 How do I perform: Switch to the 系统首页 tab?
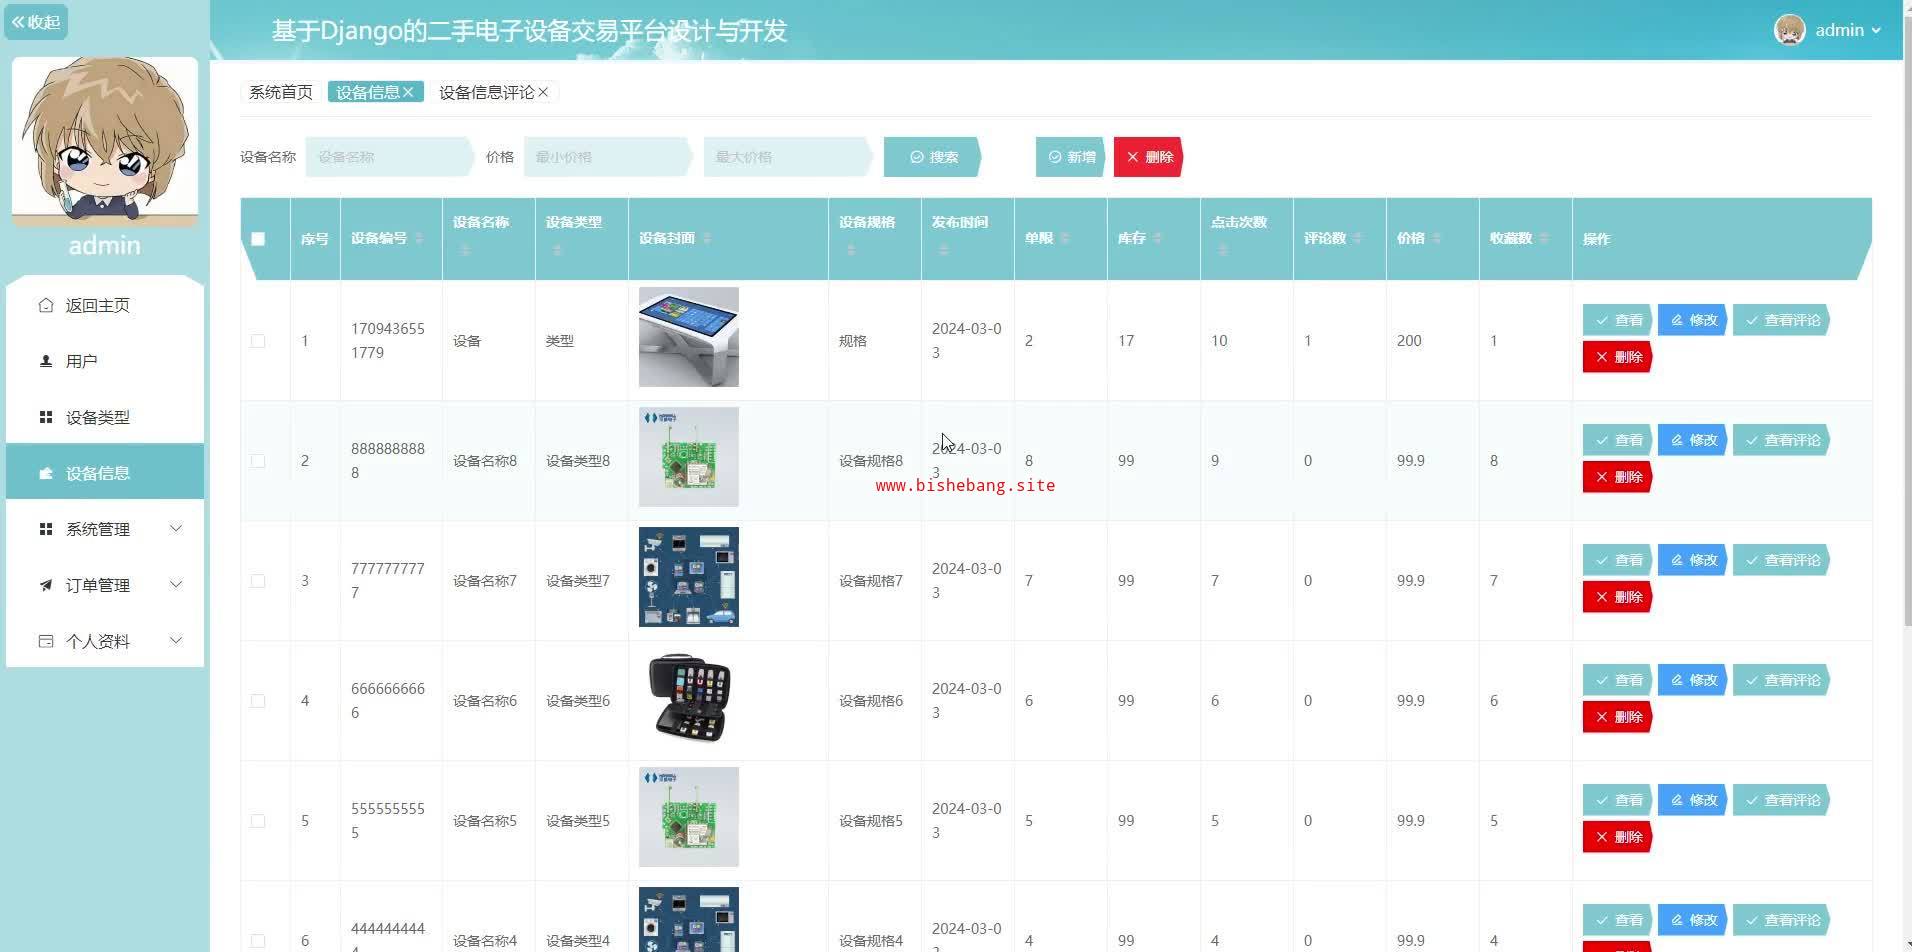pos(281,92)
